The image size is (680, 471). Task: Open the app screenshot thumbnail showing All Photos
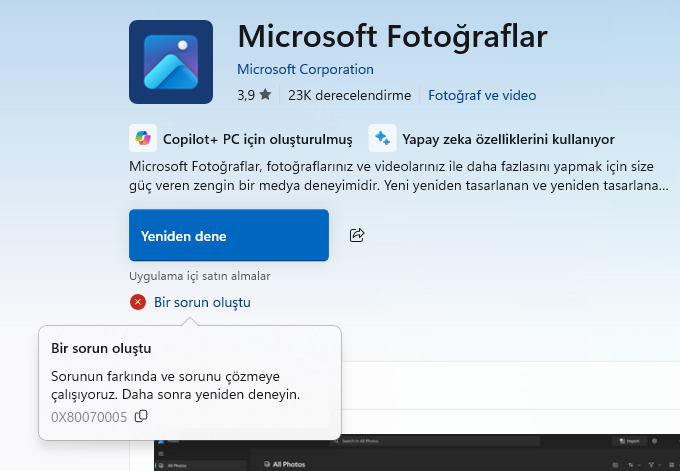[x=417, y=452]
